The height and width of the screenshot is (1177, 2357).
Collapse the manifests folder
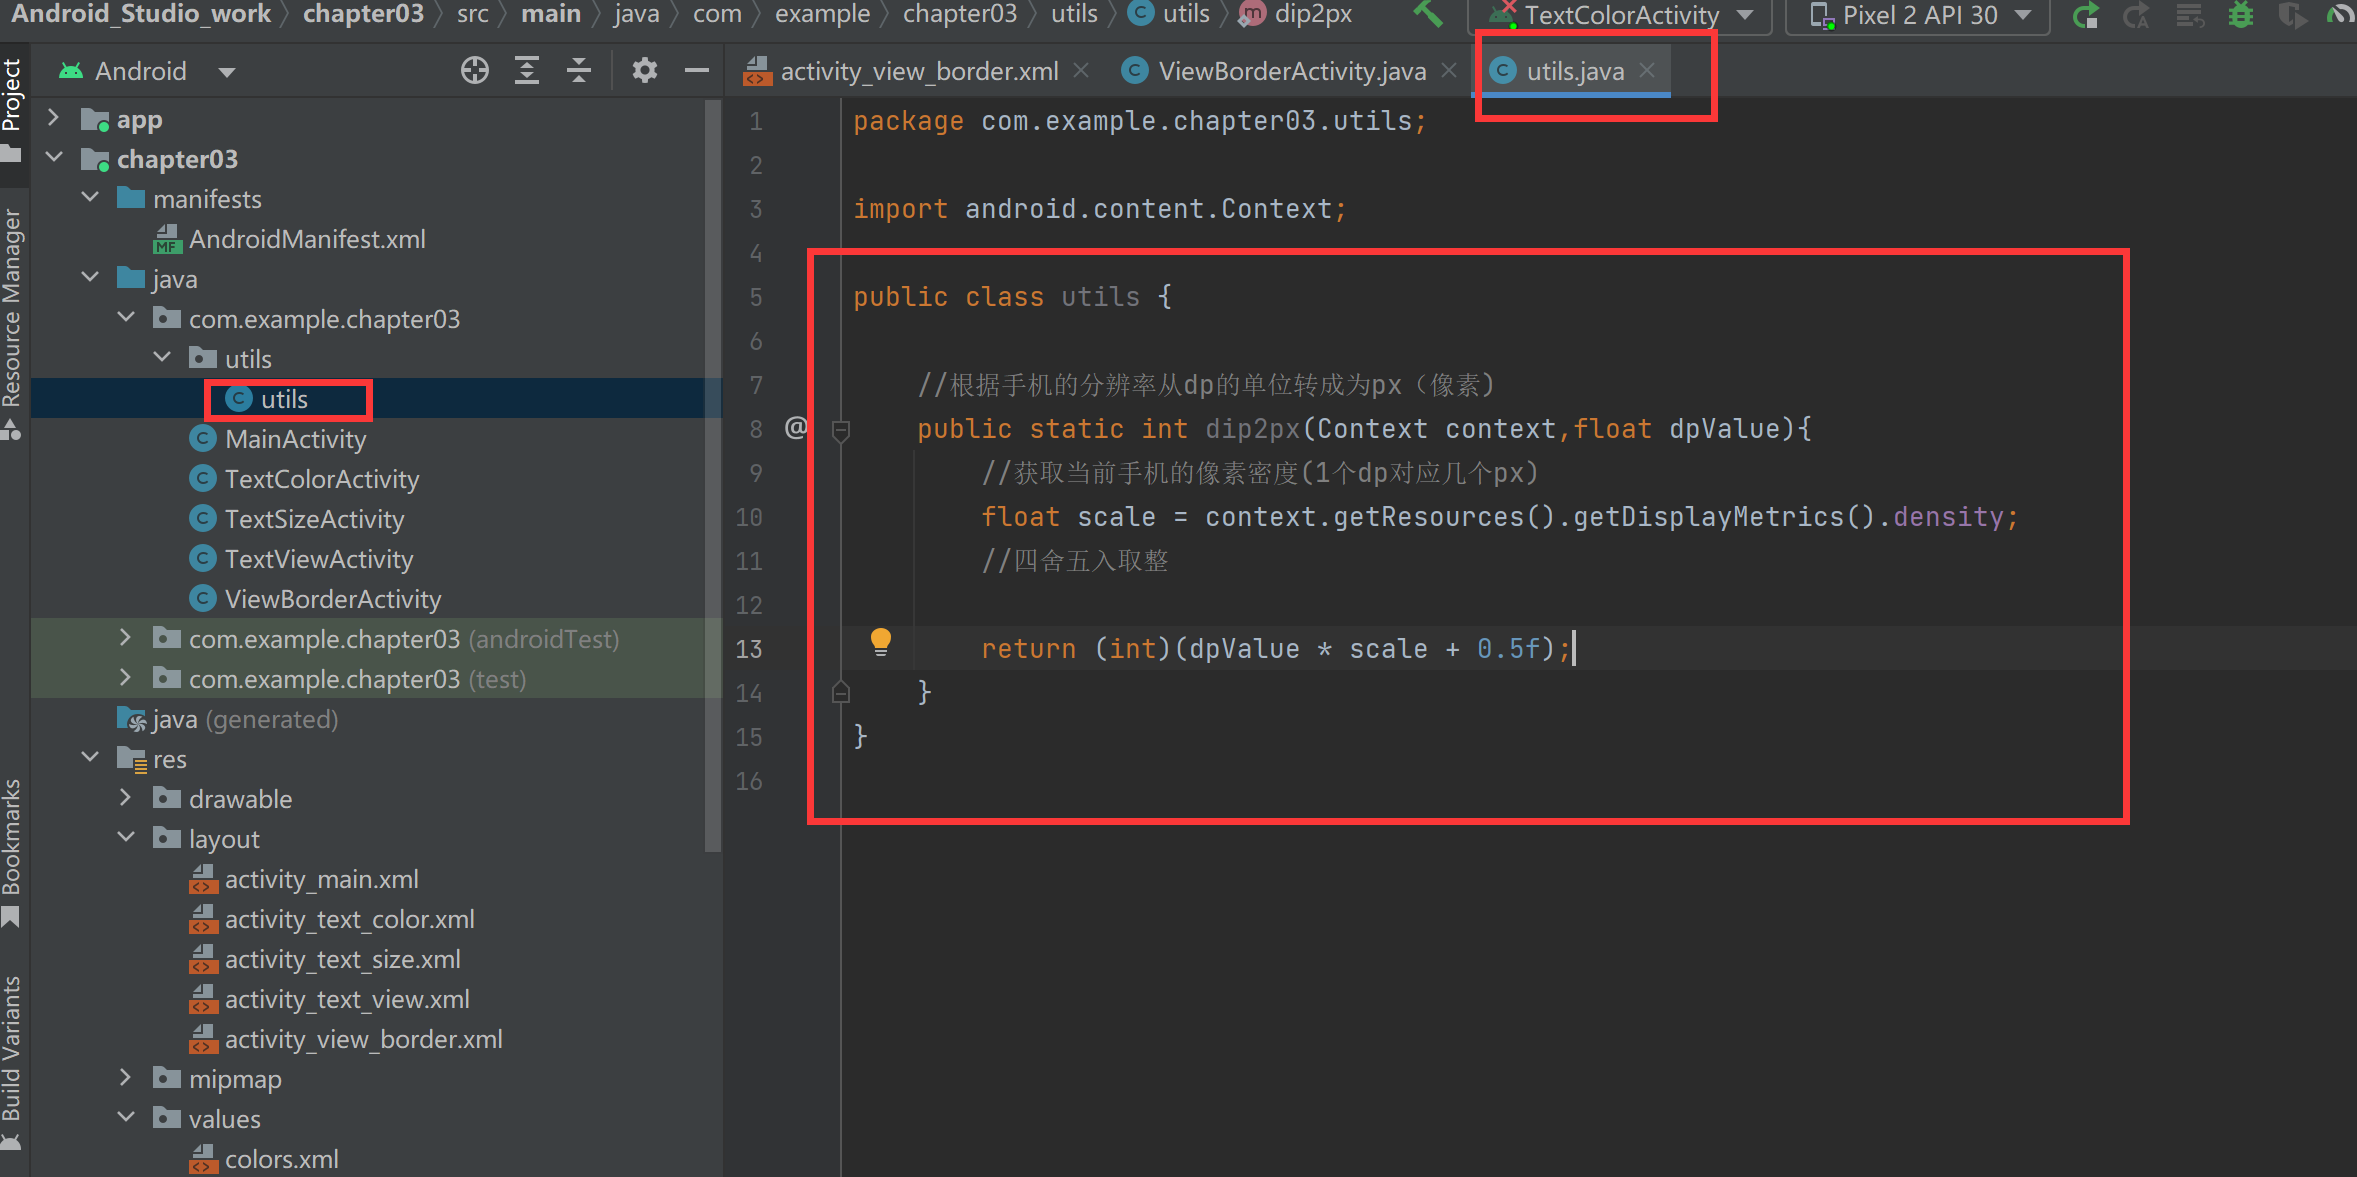(x=90, y=198)
